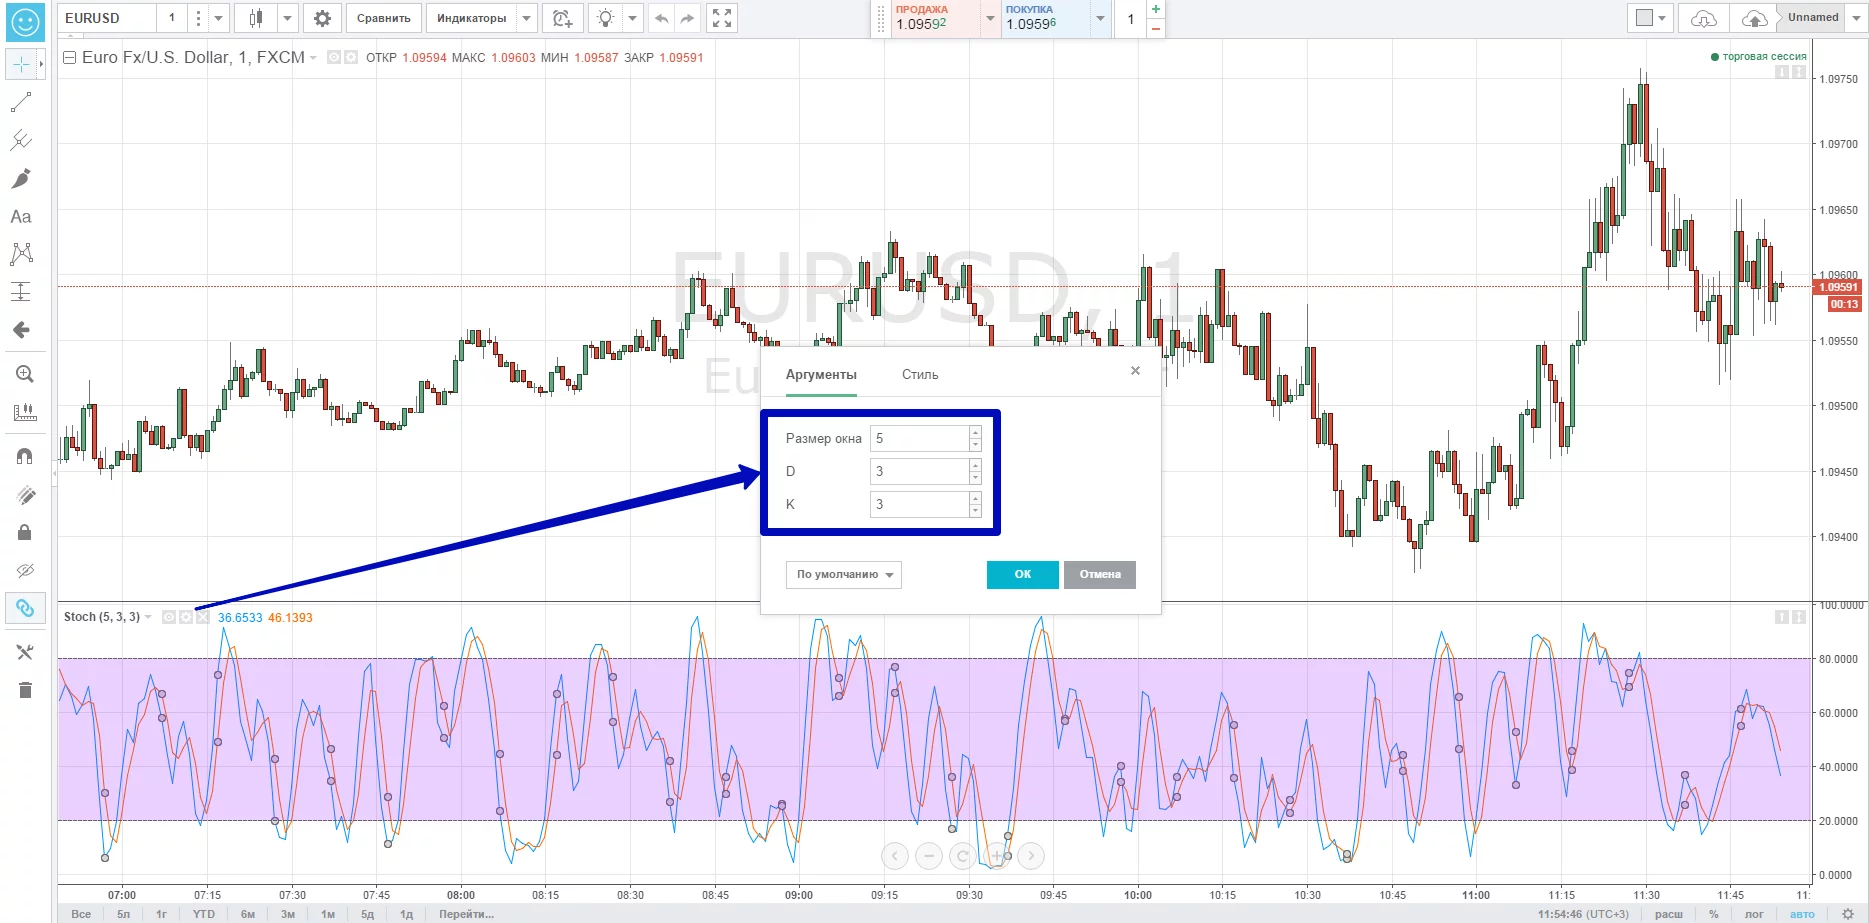Select the XABCD pattern tool
The image size is (1869, 923).
(x=21, y=254)
